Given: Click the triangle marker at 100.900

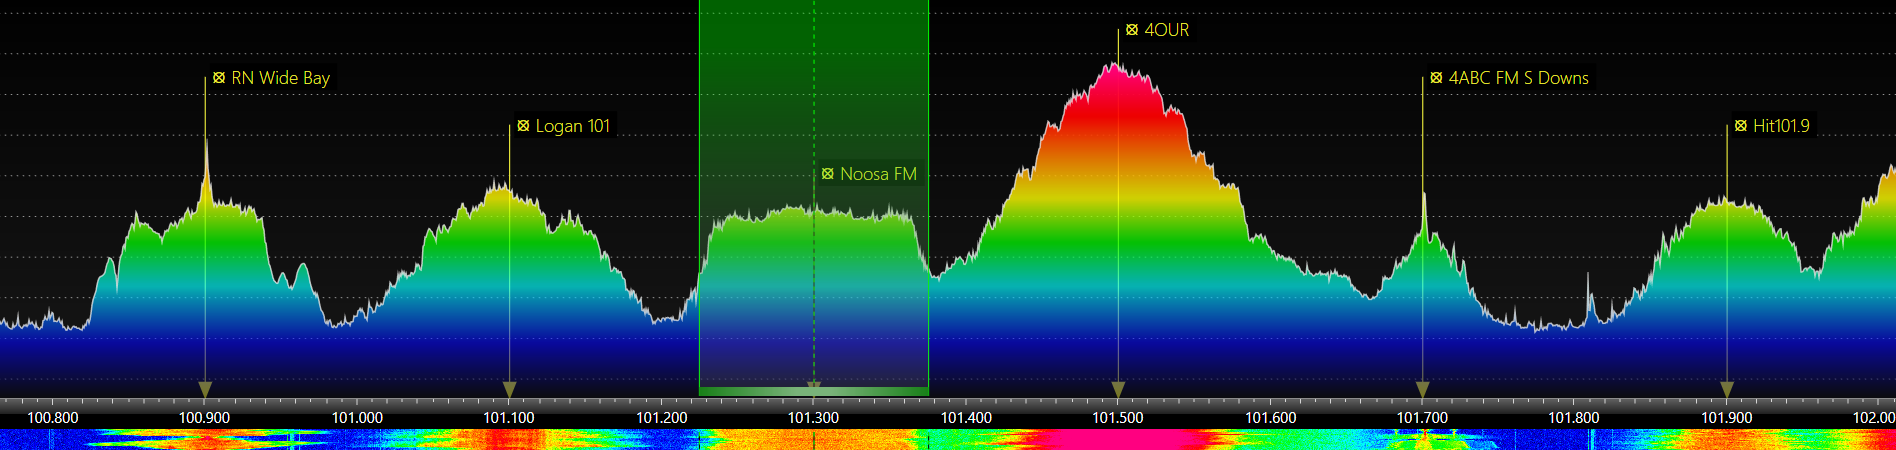Looking at the screenshot, I should coord(205,389).
